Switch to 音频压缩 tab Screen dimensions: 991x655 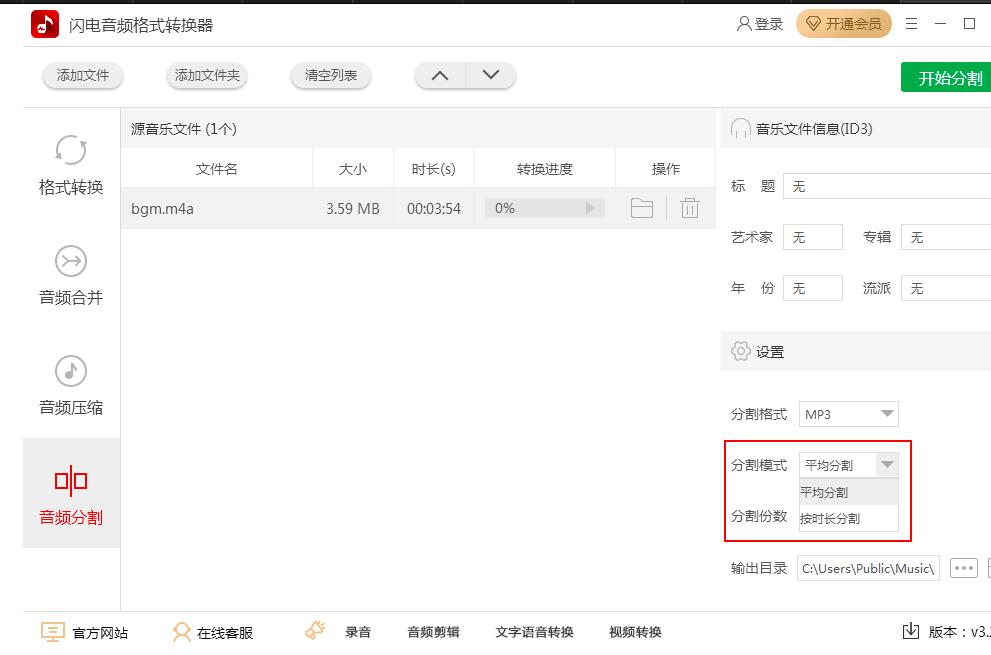71,385
